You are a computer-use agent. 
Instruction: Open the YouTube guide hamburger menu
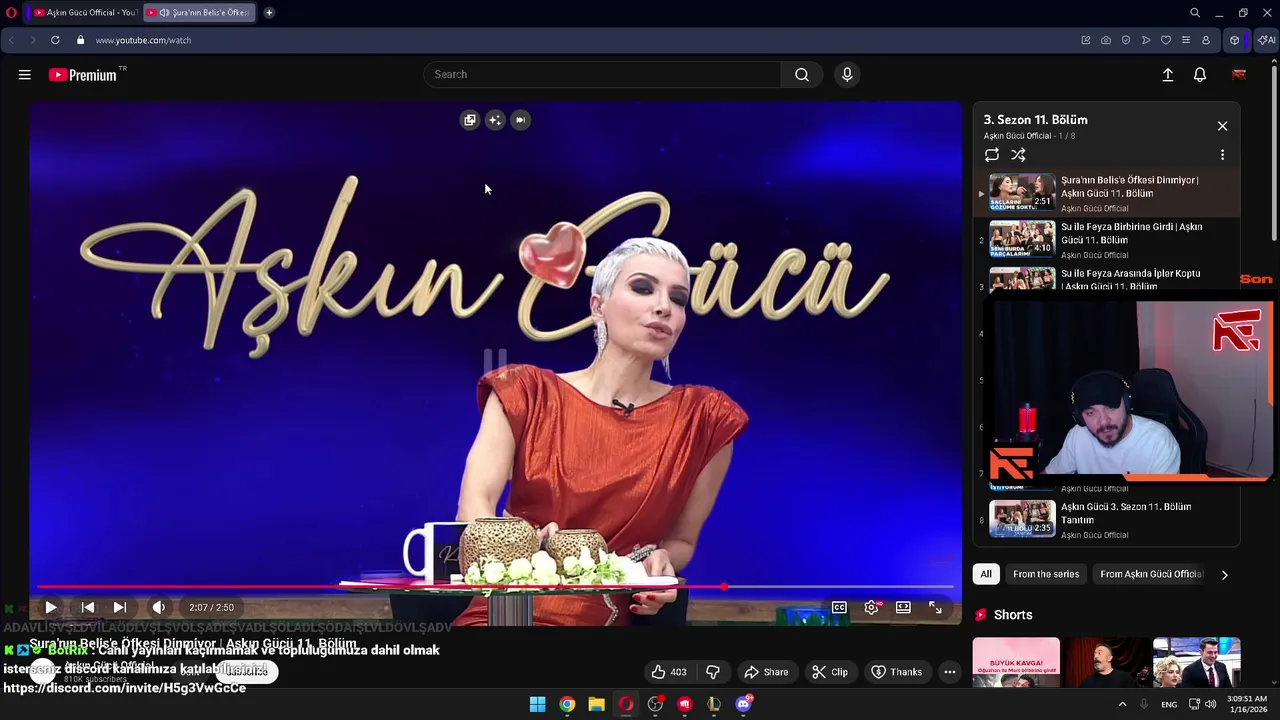click(x=25, y=75)
